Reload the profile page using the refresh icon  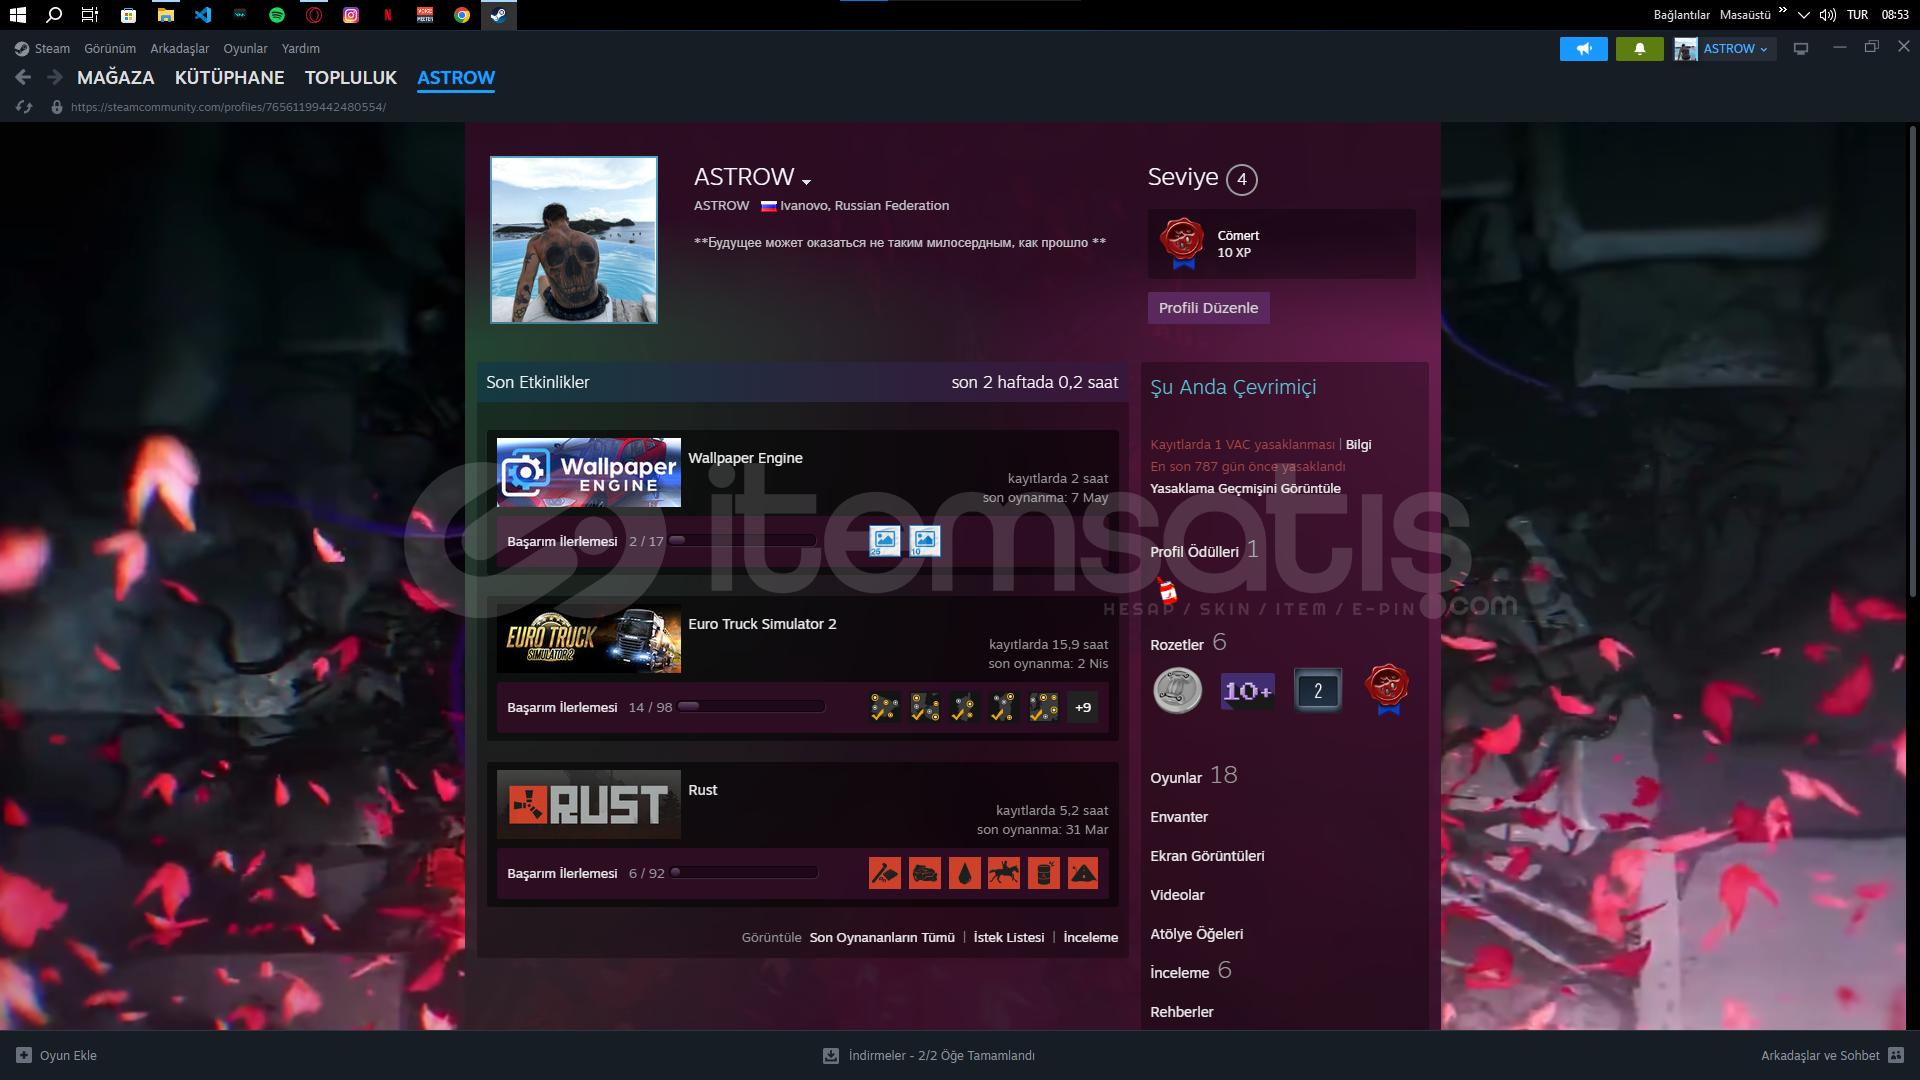tap(24, 107)
